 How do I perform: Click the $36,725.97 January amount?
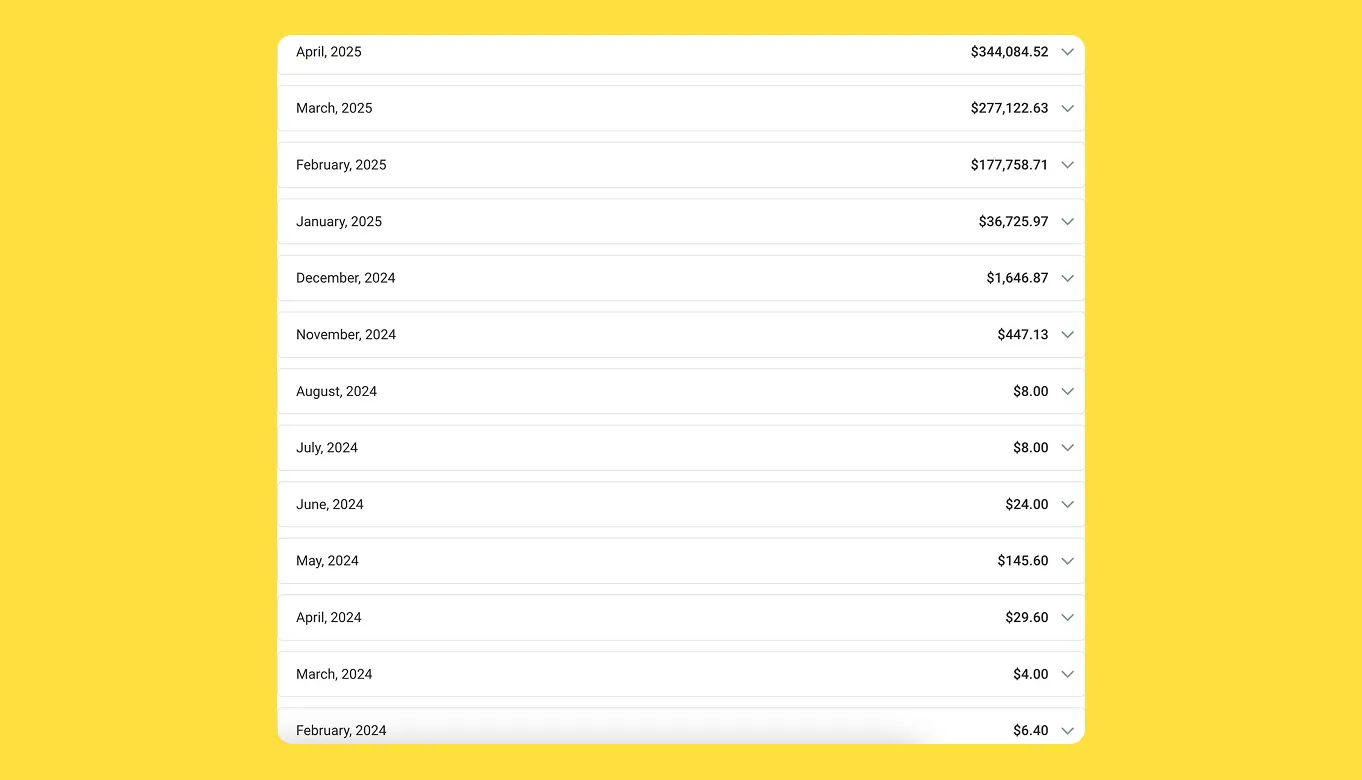pyautogui.click(x=1013, y=221)
